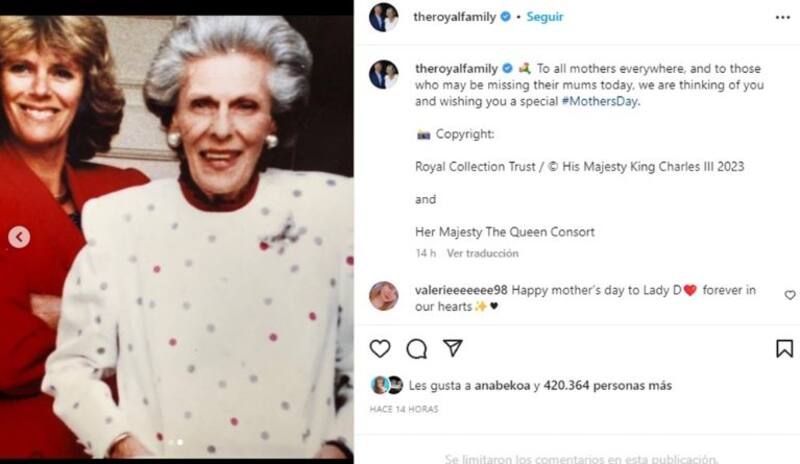Save the post with the bookmark icon
Image resolution: width=800 pixels, height=464 pixels.
point(784,348)
